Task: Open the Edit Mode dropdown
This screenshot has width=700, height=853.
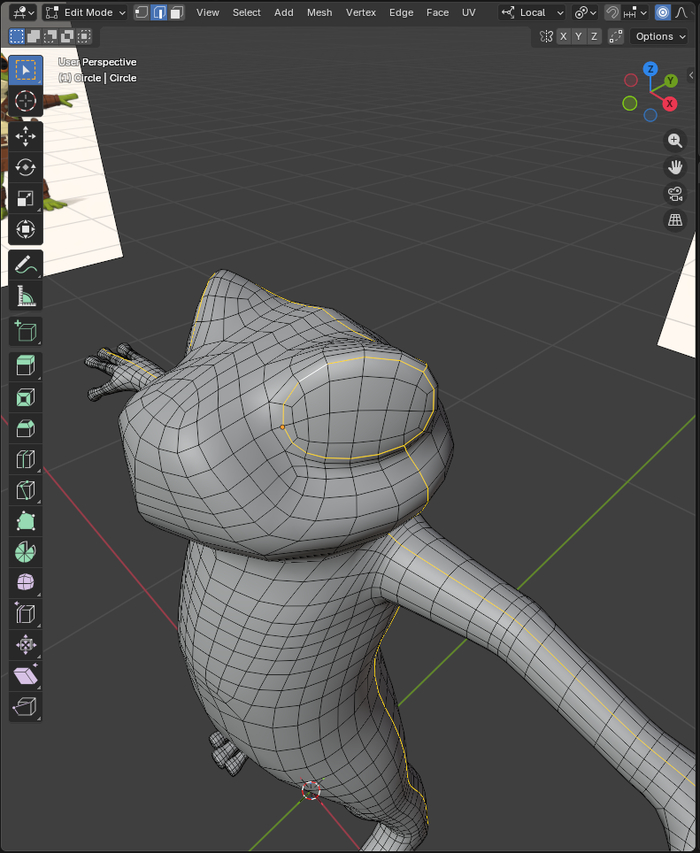Action: (86, 13)
